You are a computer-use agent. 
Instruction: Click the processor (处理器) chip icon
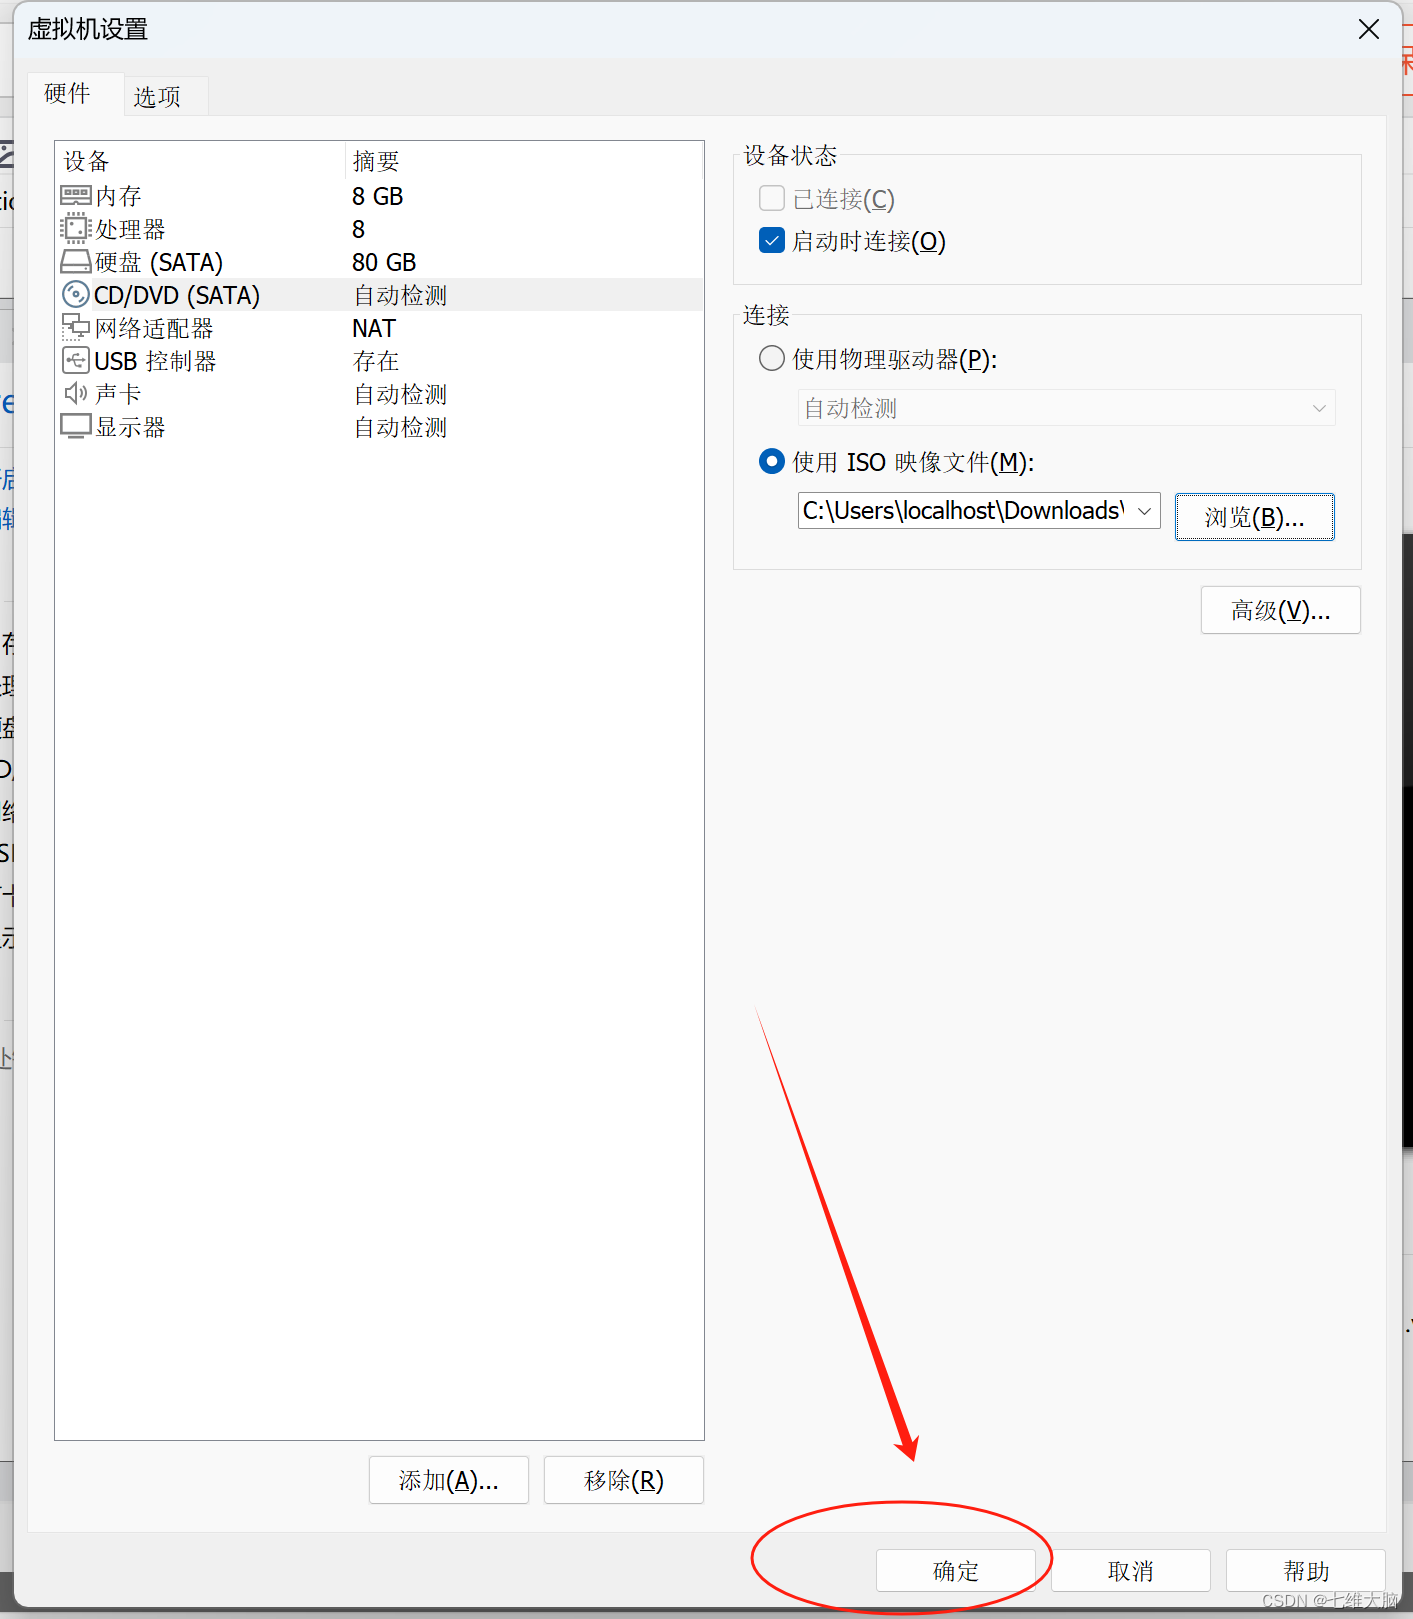click(x=76, y=229)
